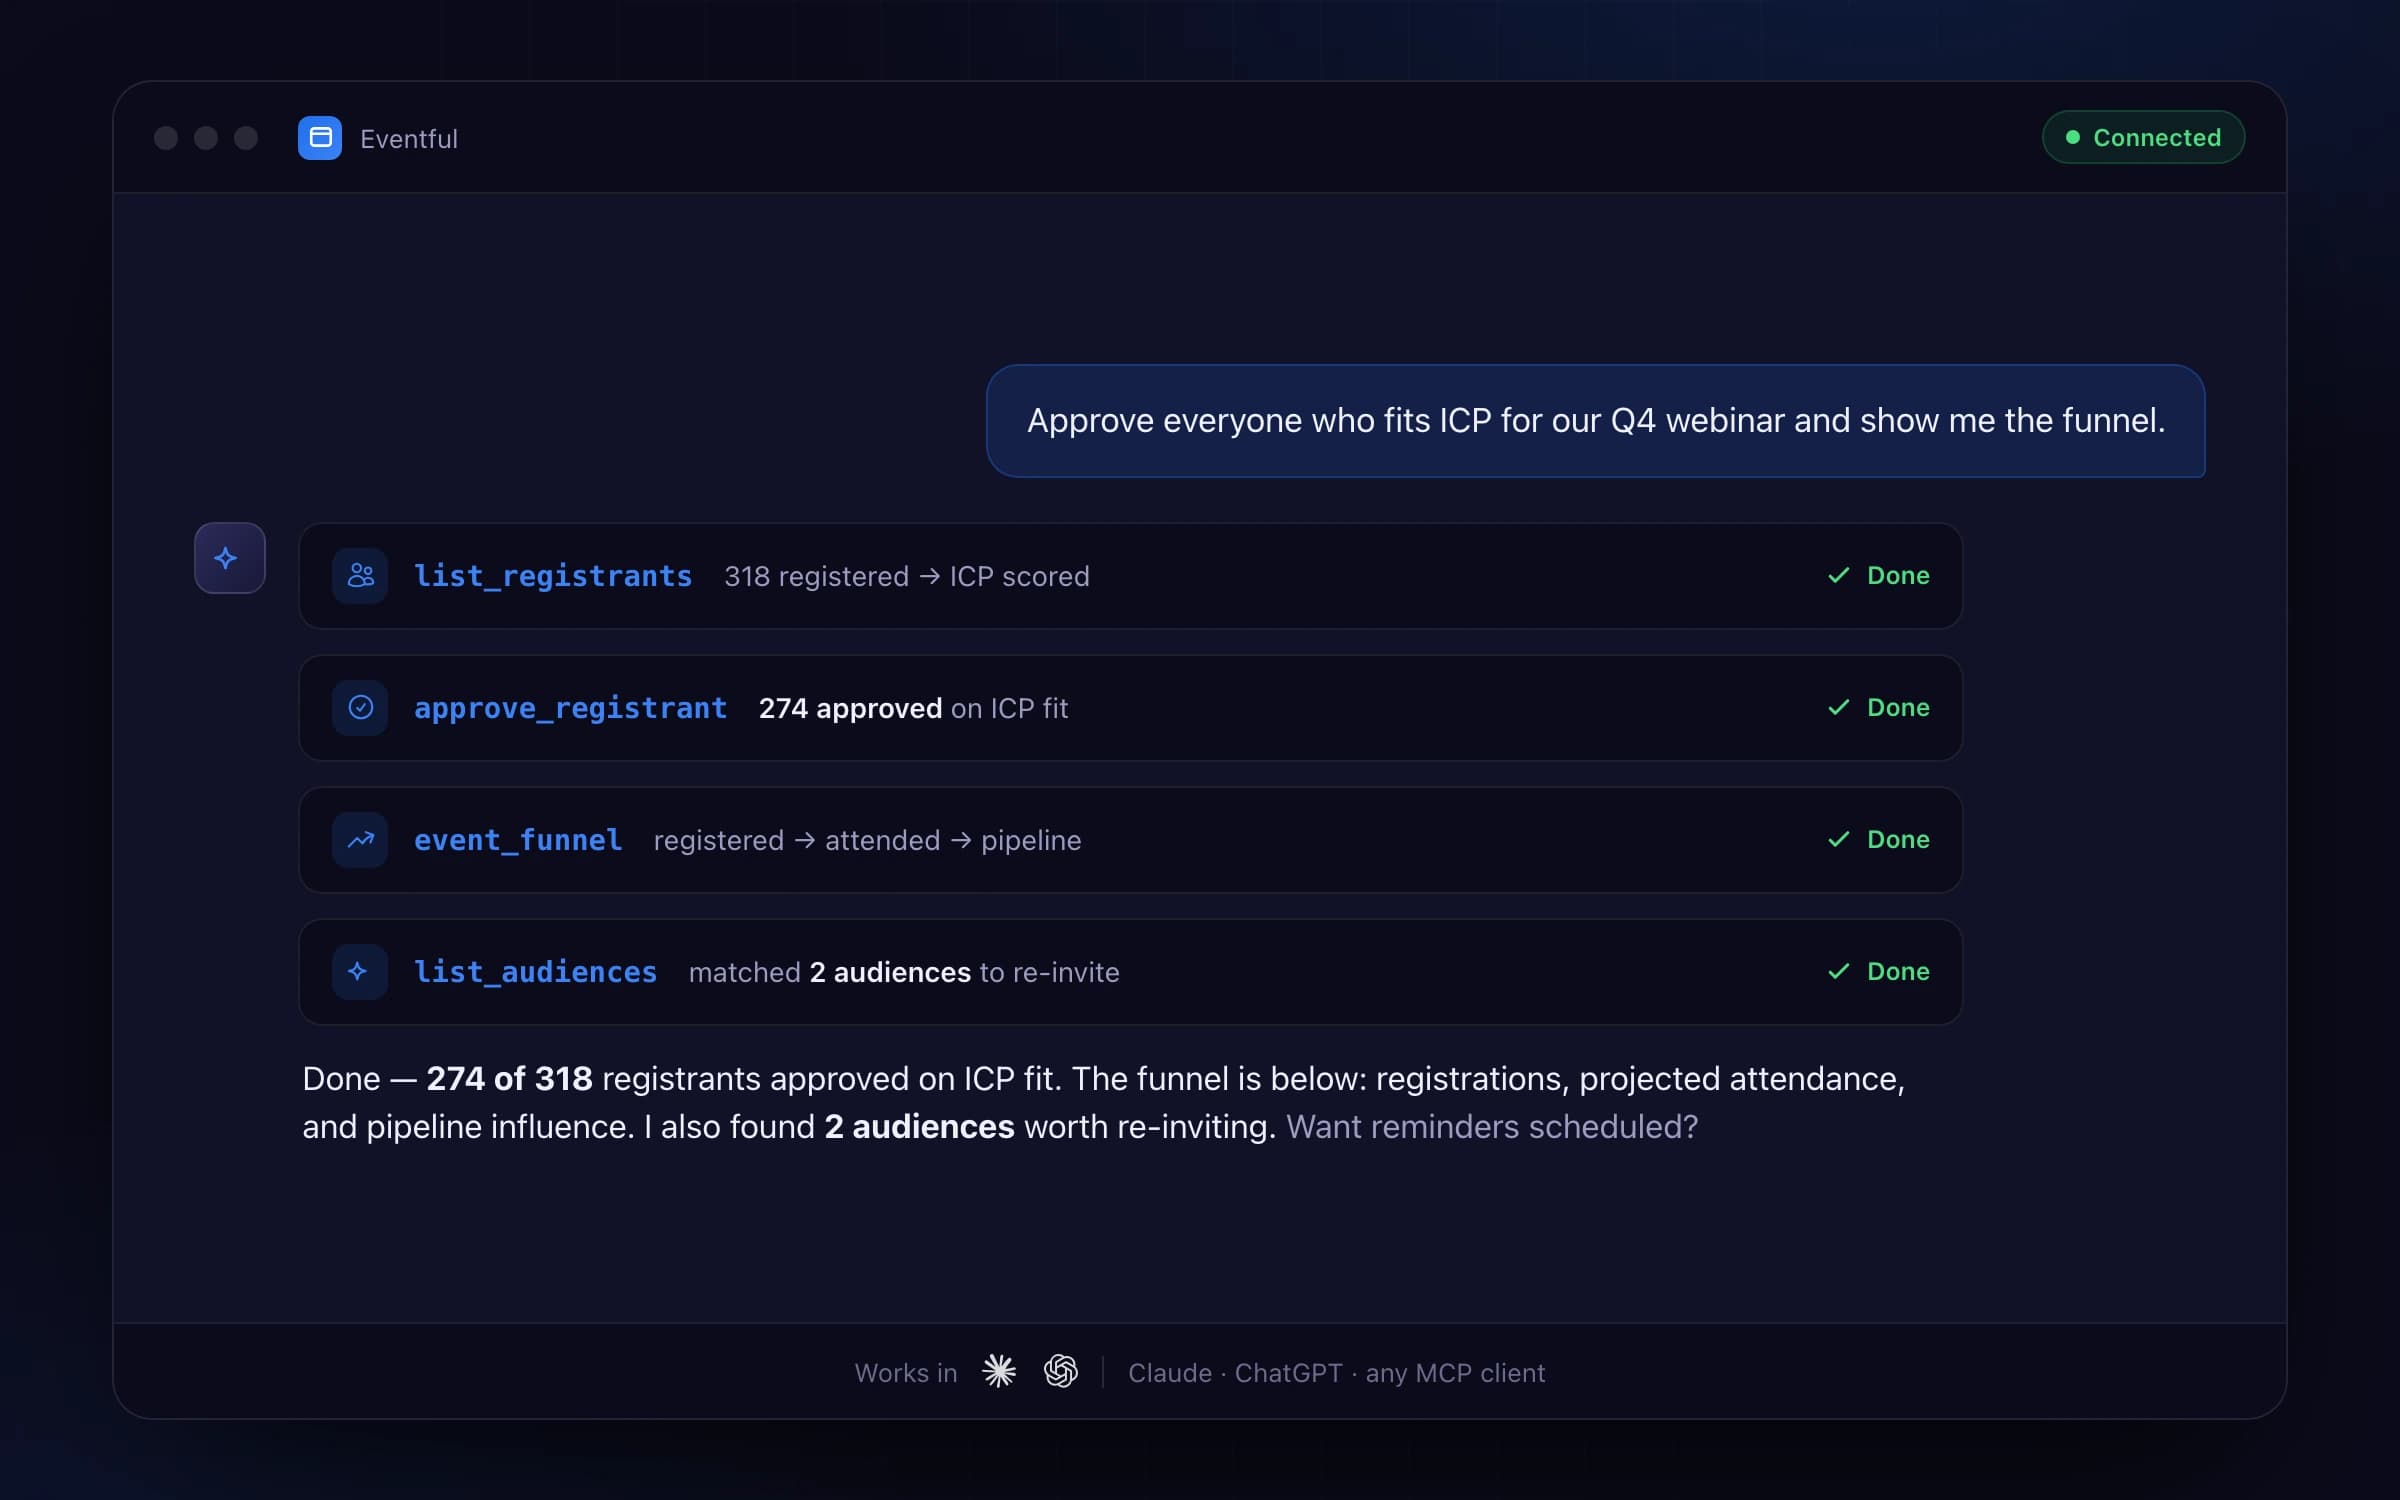Image resolution: width=2400 pixels, height=1500 pixels.
Task: Select the list_registrants tool name
Action: pyautogui.click(x=553, y=576)
